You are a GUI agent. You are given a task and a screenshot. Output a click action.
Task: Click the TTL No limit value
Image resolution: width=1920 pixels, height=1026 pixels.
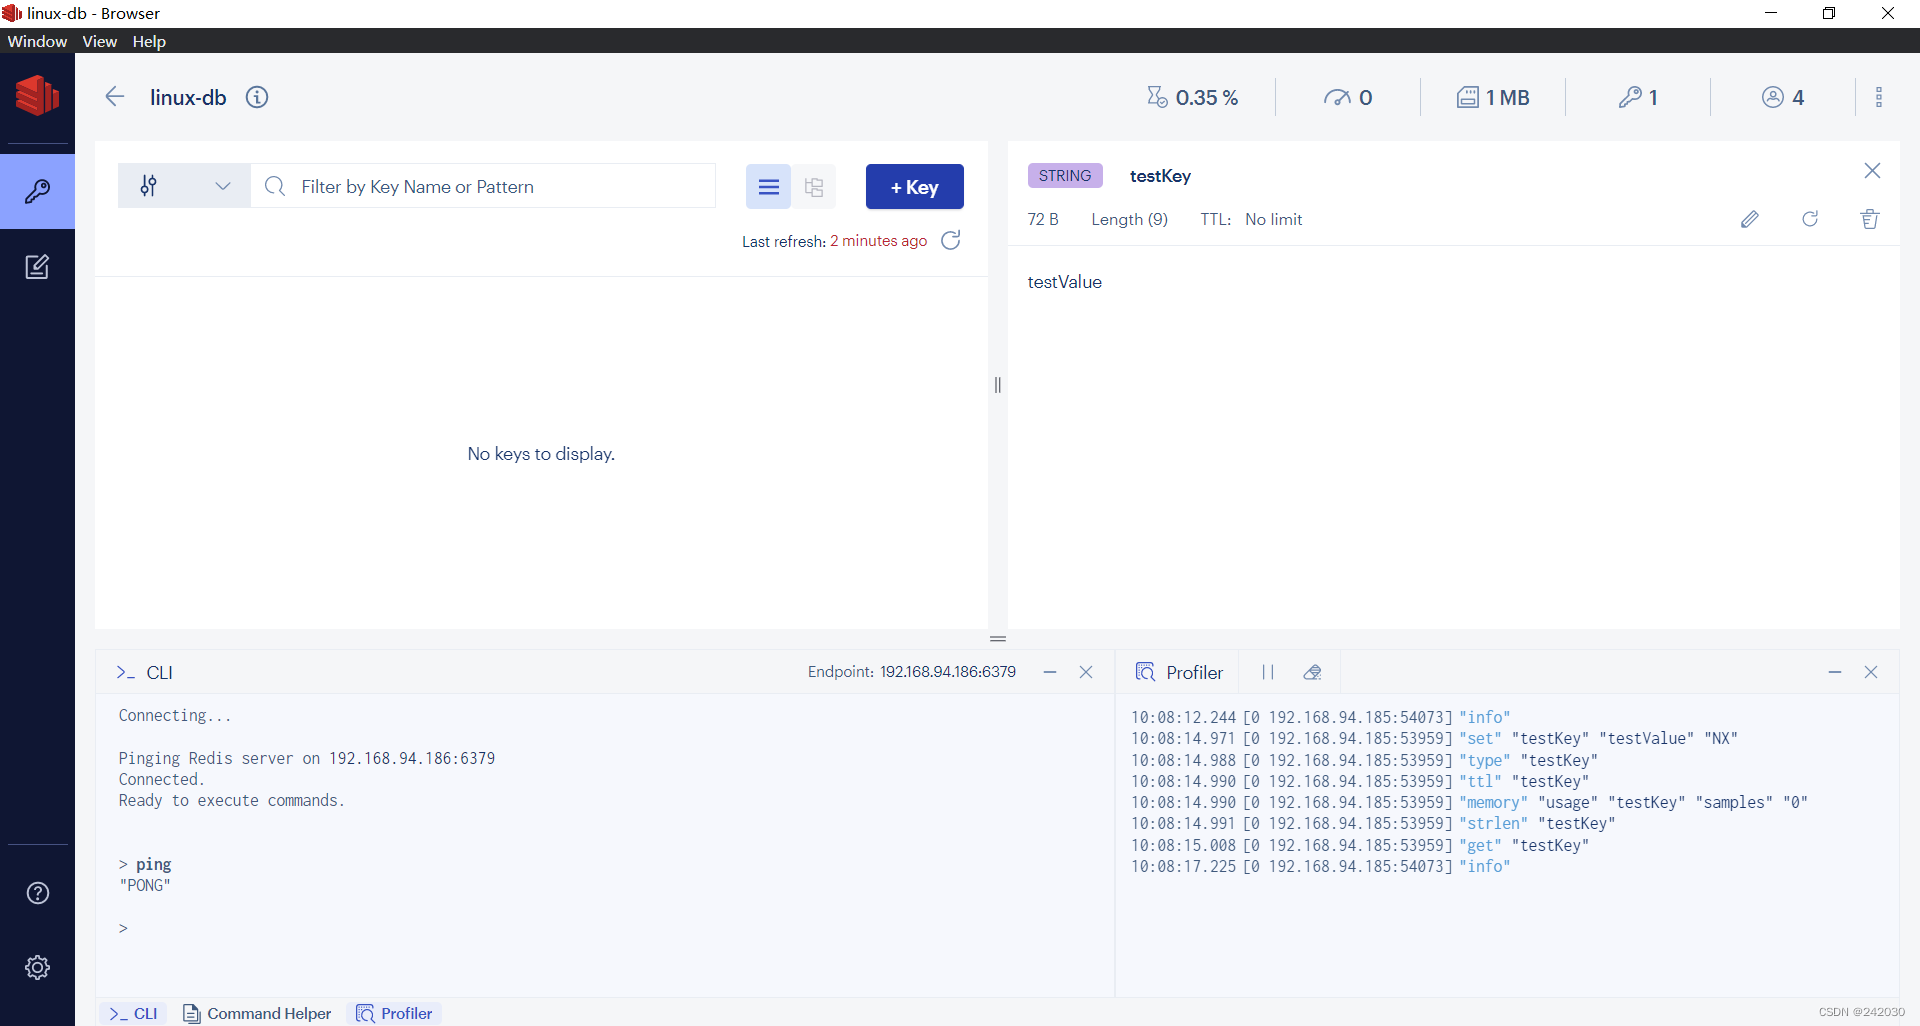click(1273, 219)
